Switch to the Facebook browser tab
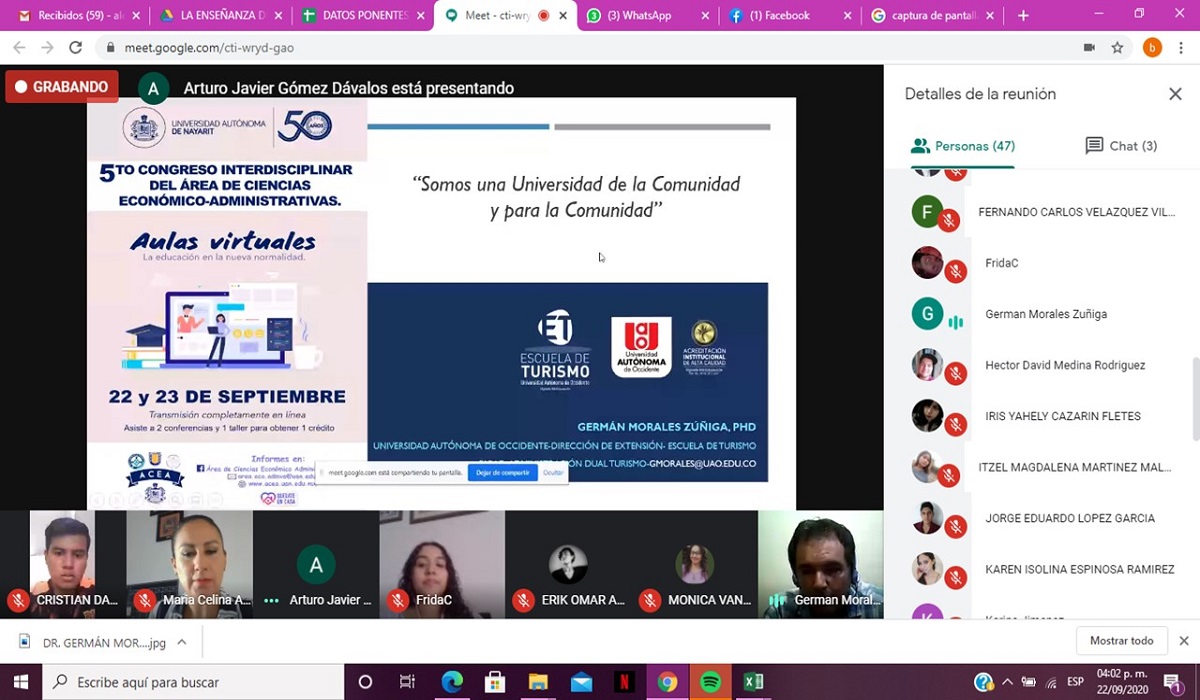The width and height of the screenshot is (1200, 700). coord(790,15)
